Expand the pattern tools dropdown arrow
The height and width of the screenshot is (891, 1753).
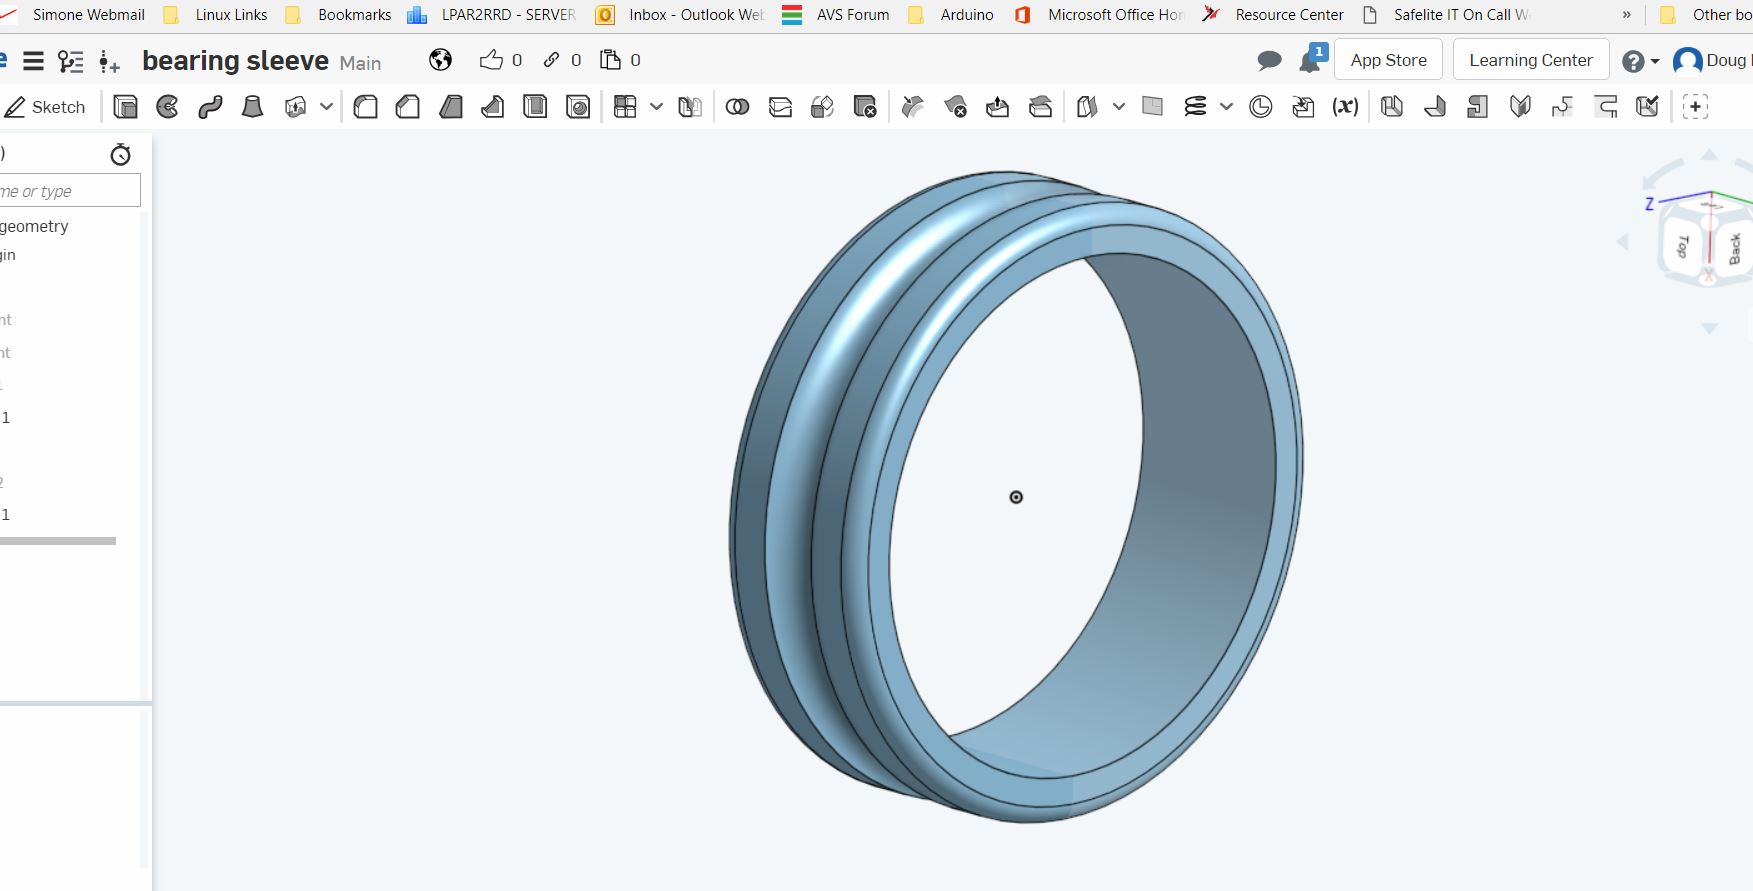[x=656, y=107]
